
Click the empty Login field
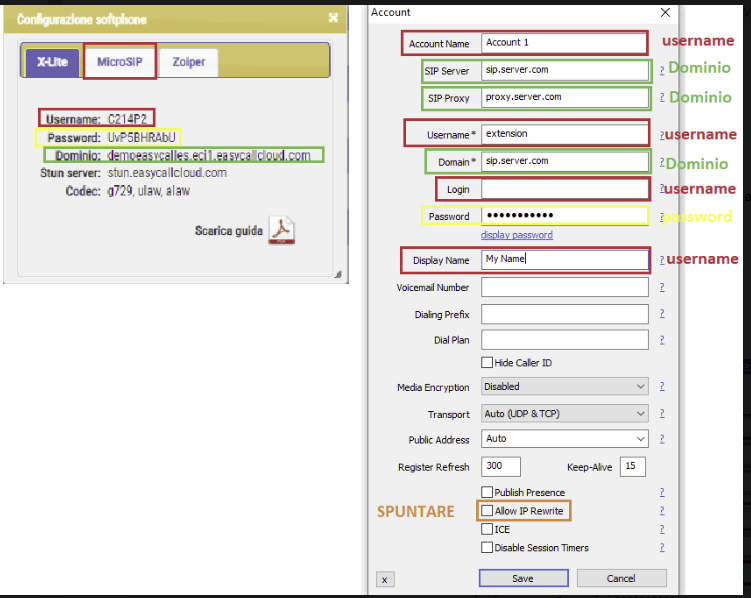(565, 189)
